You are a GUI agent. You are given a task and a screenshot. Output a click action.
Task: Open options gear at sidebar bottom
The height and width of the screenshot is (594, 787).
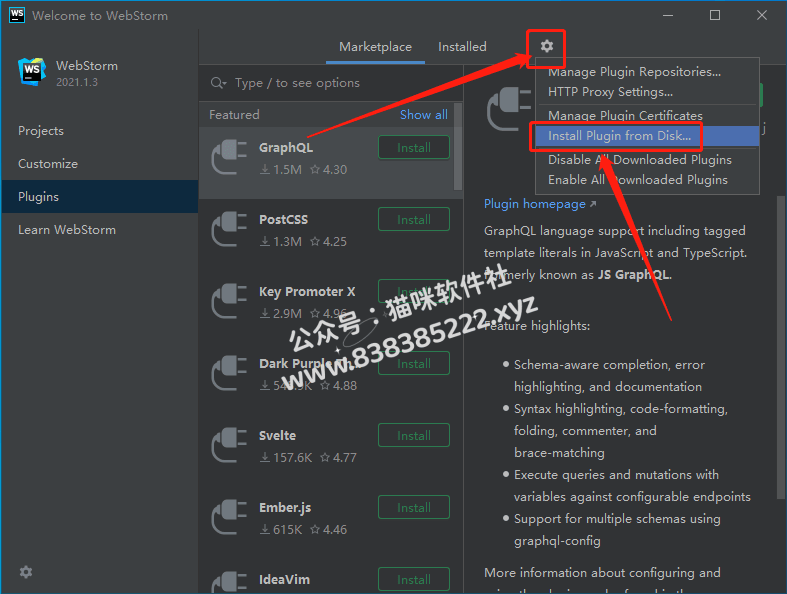coord(26,572)
